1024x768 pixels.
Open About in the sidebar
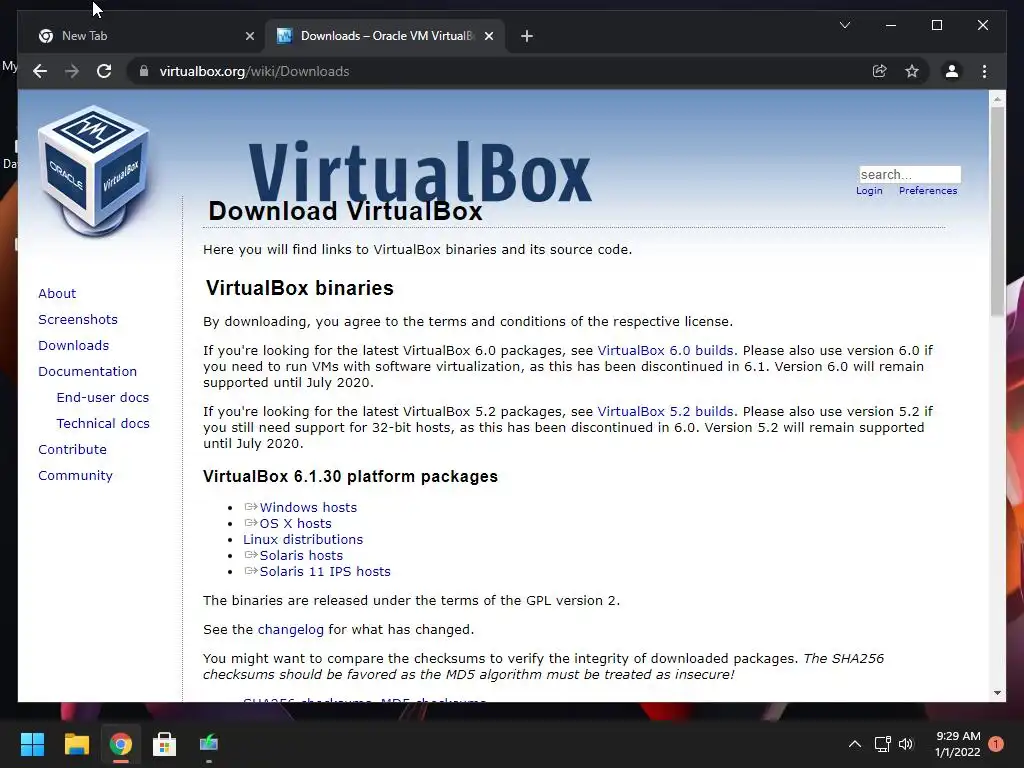tap(57, 293)
